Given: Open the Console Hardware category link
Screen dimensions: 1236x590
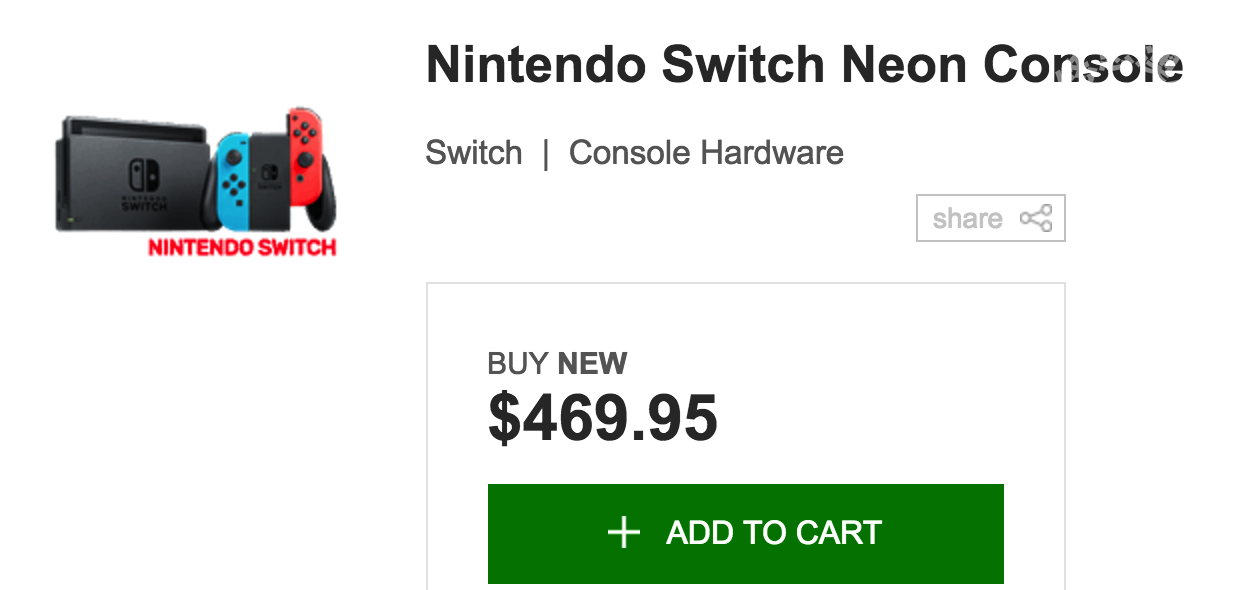Looking at the screenshot, I should pos(706,153).
